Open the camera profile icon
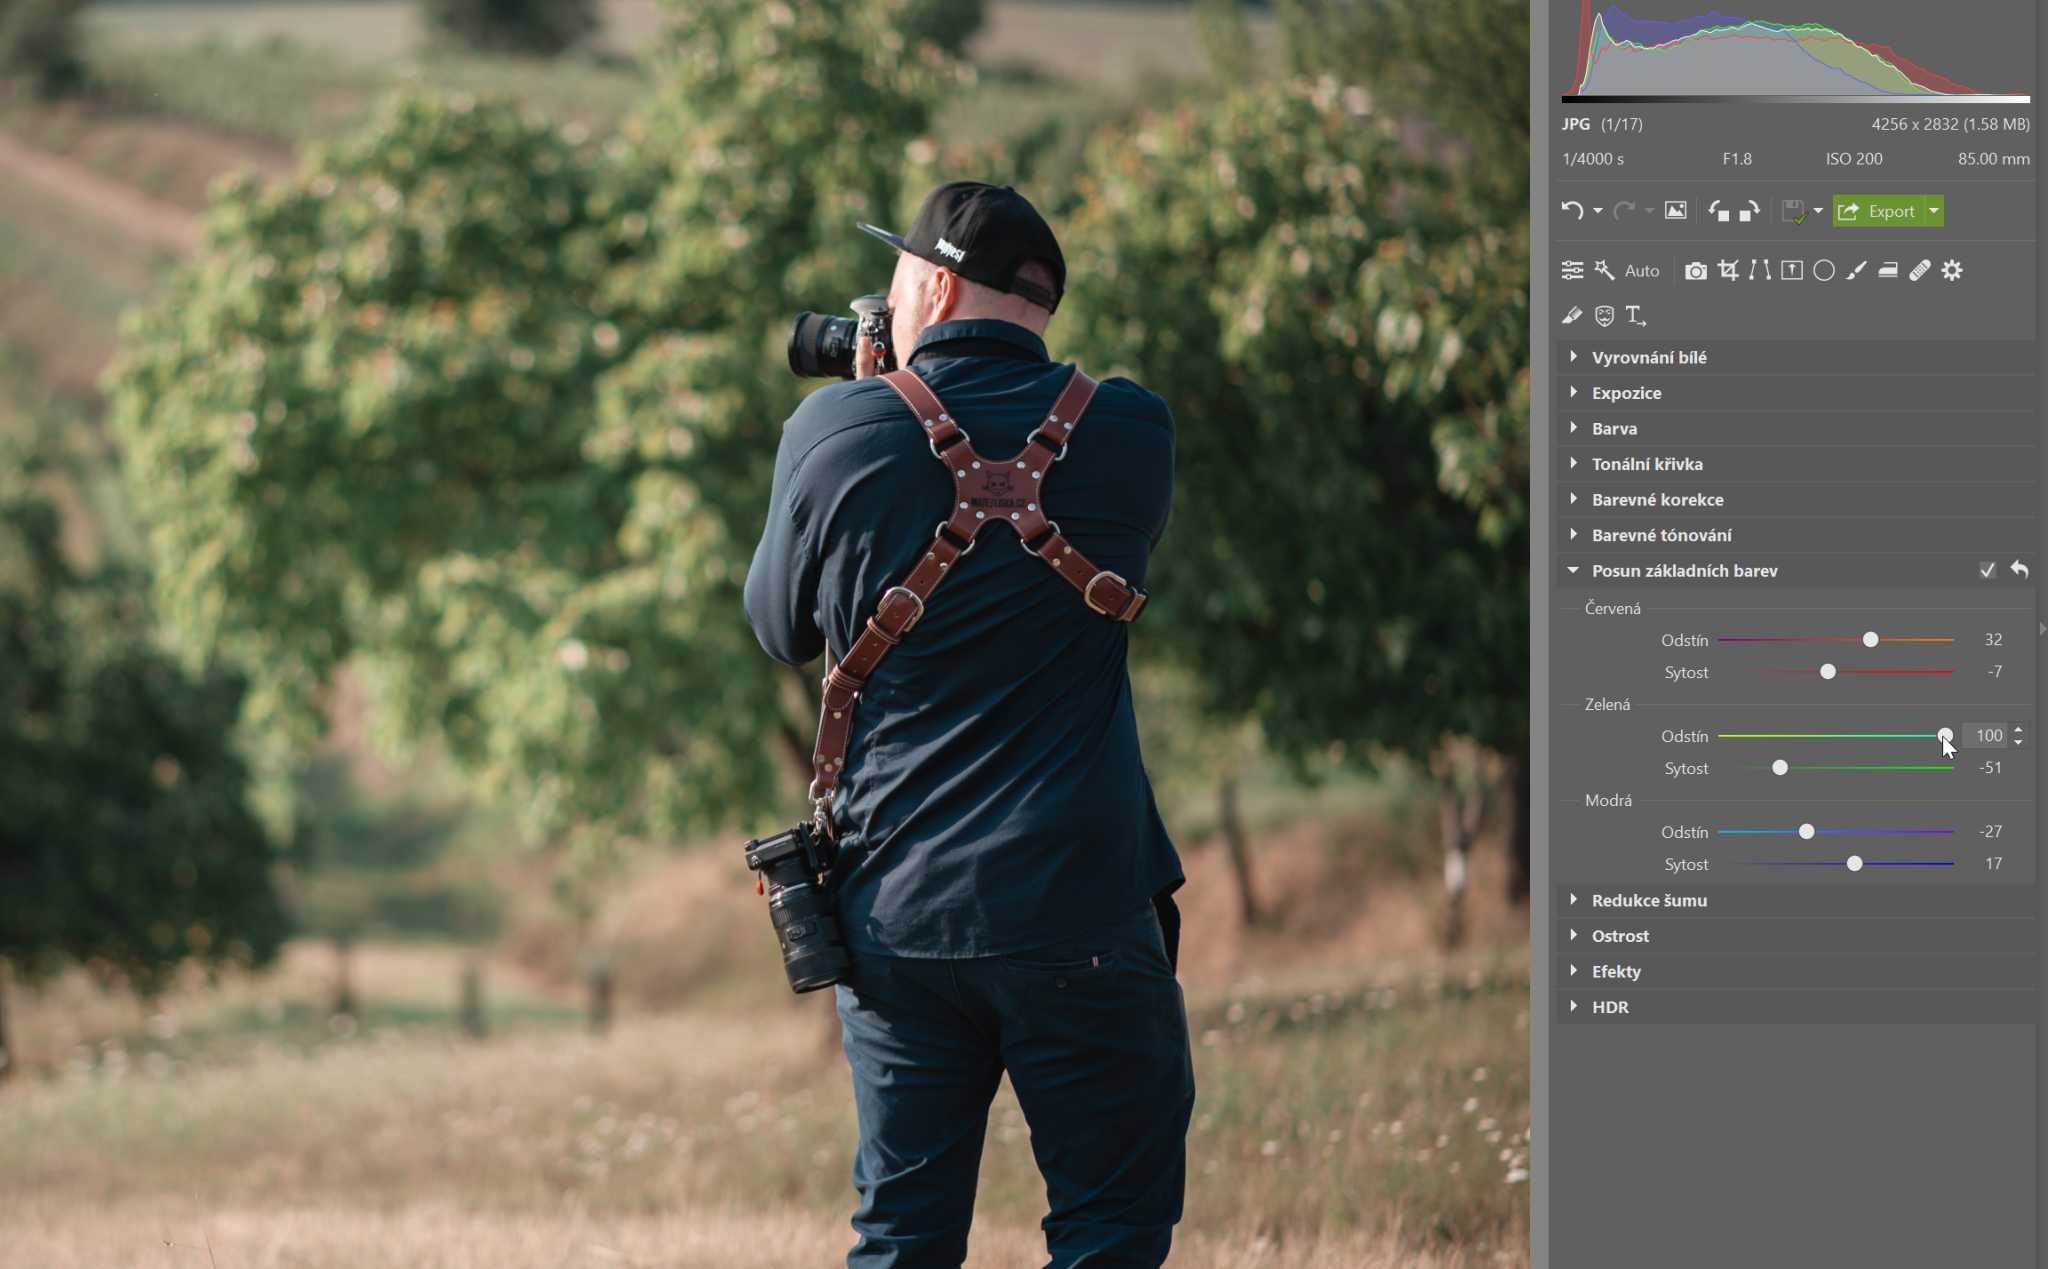The width and height of the screenshot is (2048, 1269). 1696,270
